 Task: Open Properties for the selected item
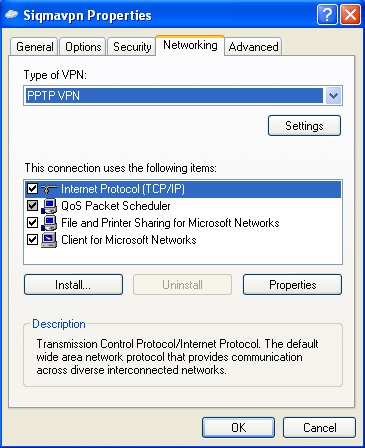pos(292,285)
